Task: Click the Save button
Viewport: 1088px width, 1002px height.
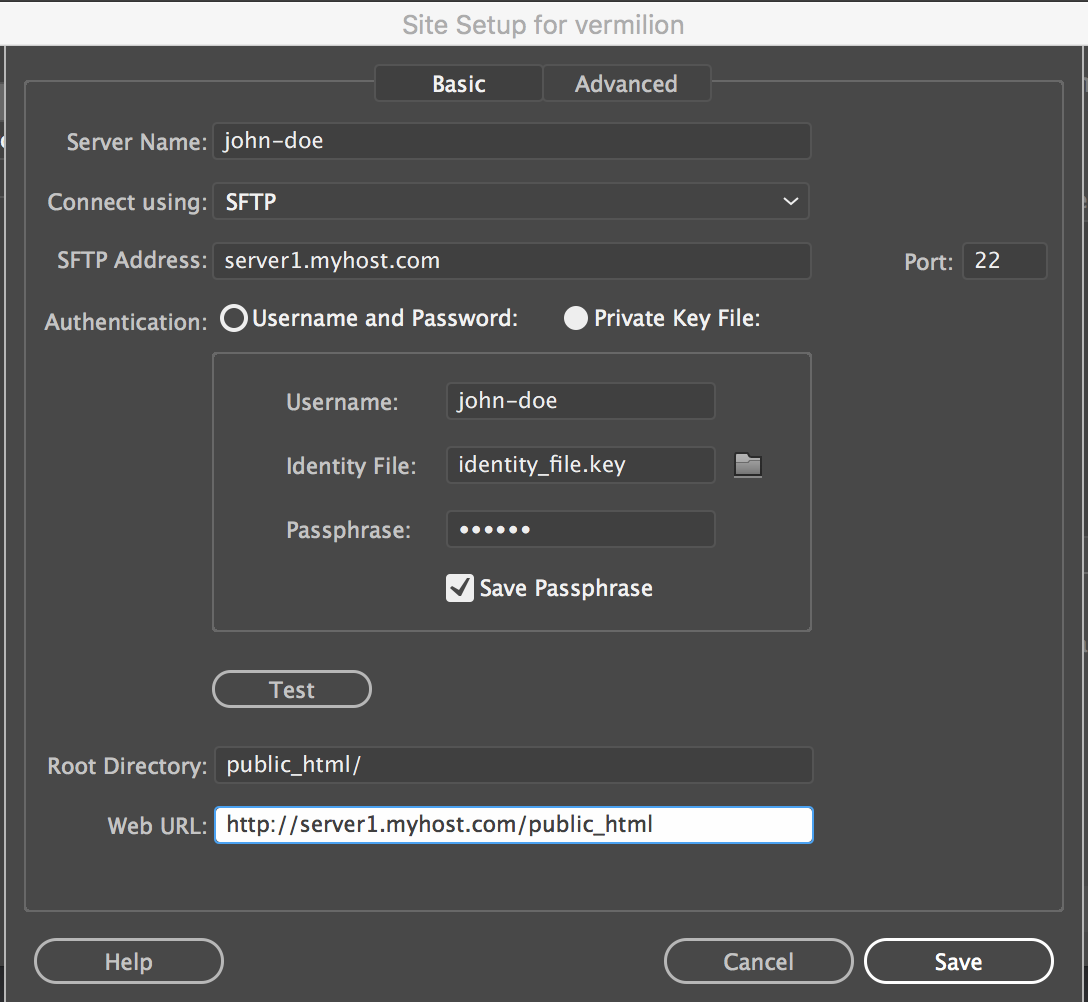Action: [957, 961]
